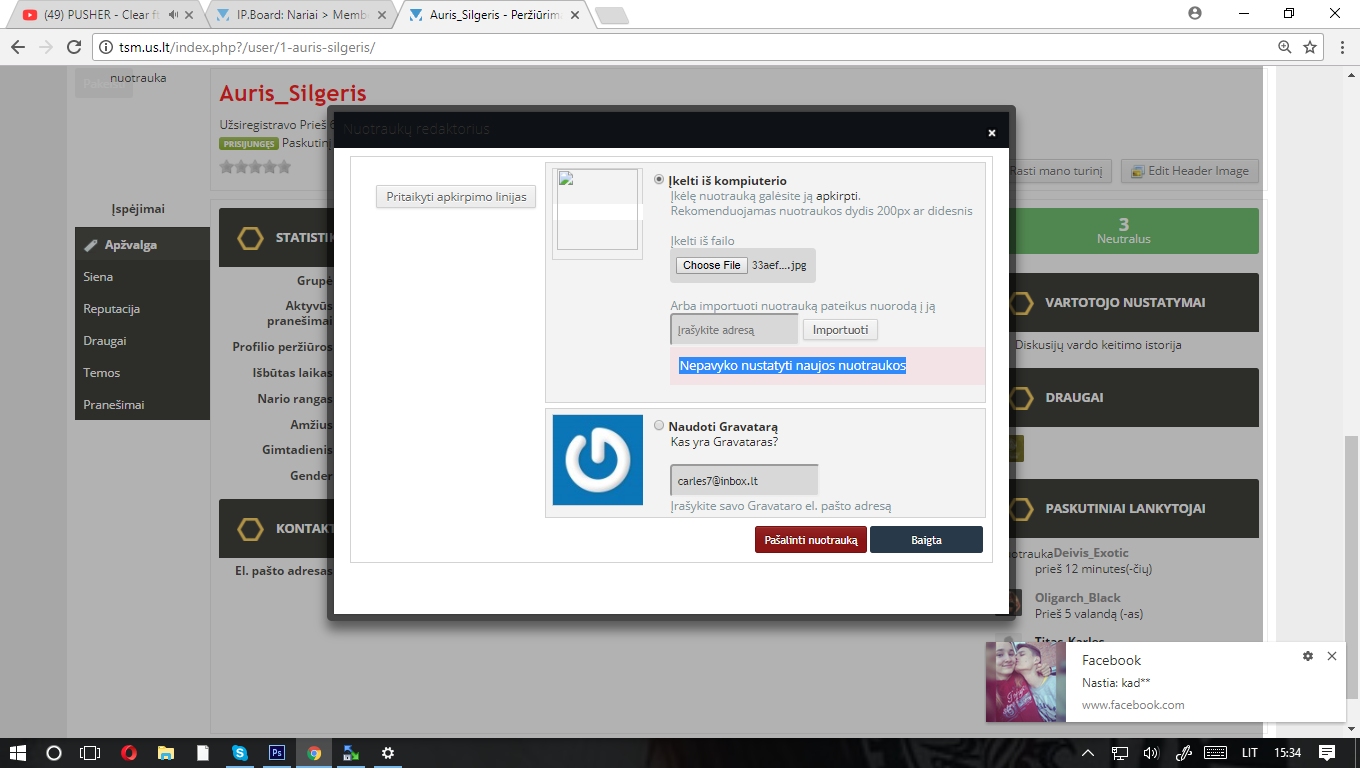Close the photo editor dialog X

point(992,132)
